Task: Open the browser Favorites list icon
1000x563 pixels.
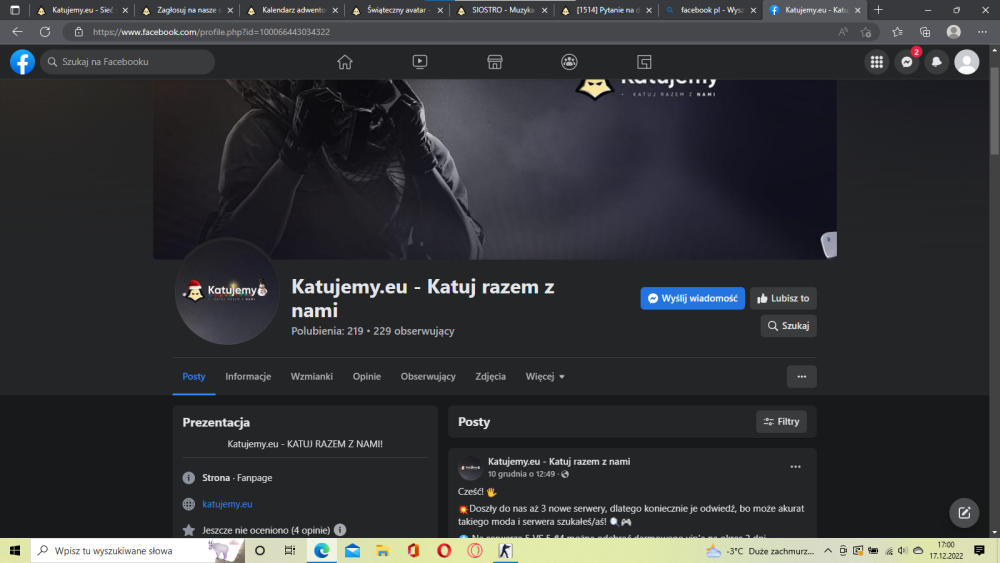Action: tap(897, 32)
